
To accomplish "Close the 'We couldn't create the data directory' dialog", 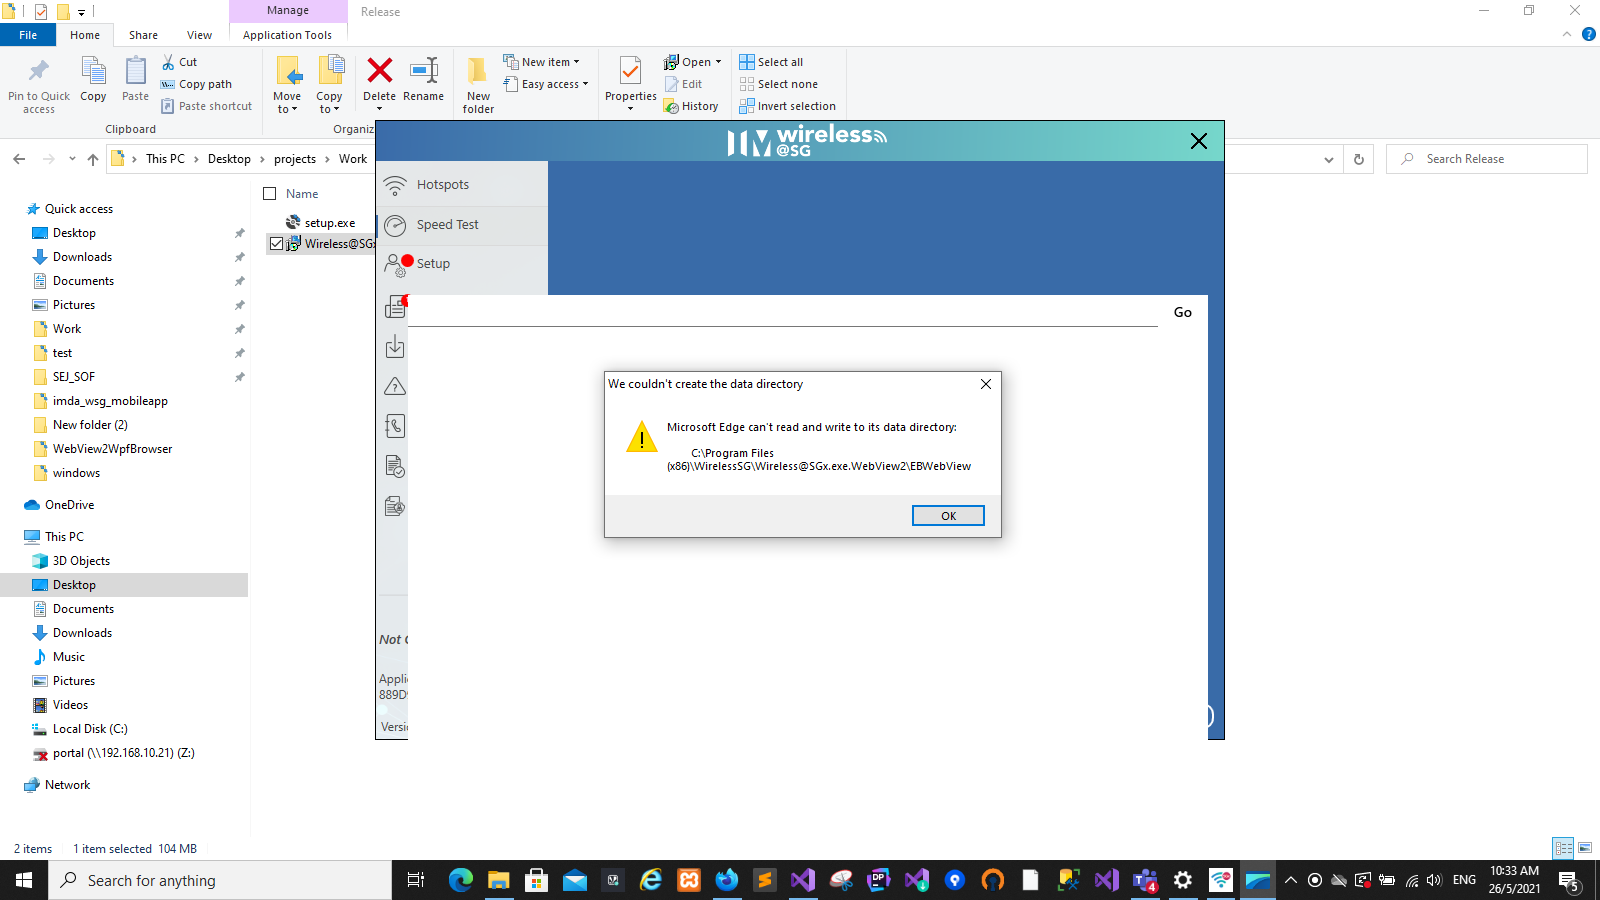I will tap(986, 384).
